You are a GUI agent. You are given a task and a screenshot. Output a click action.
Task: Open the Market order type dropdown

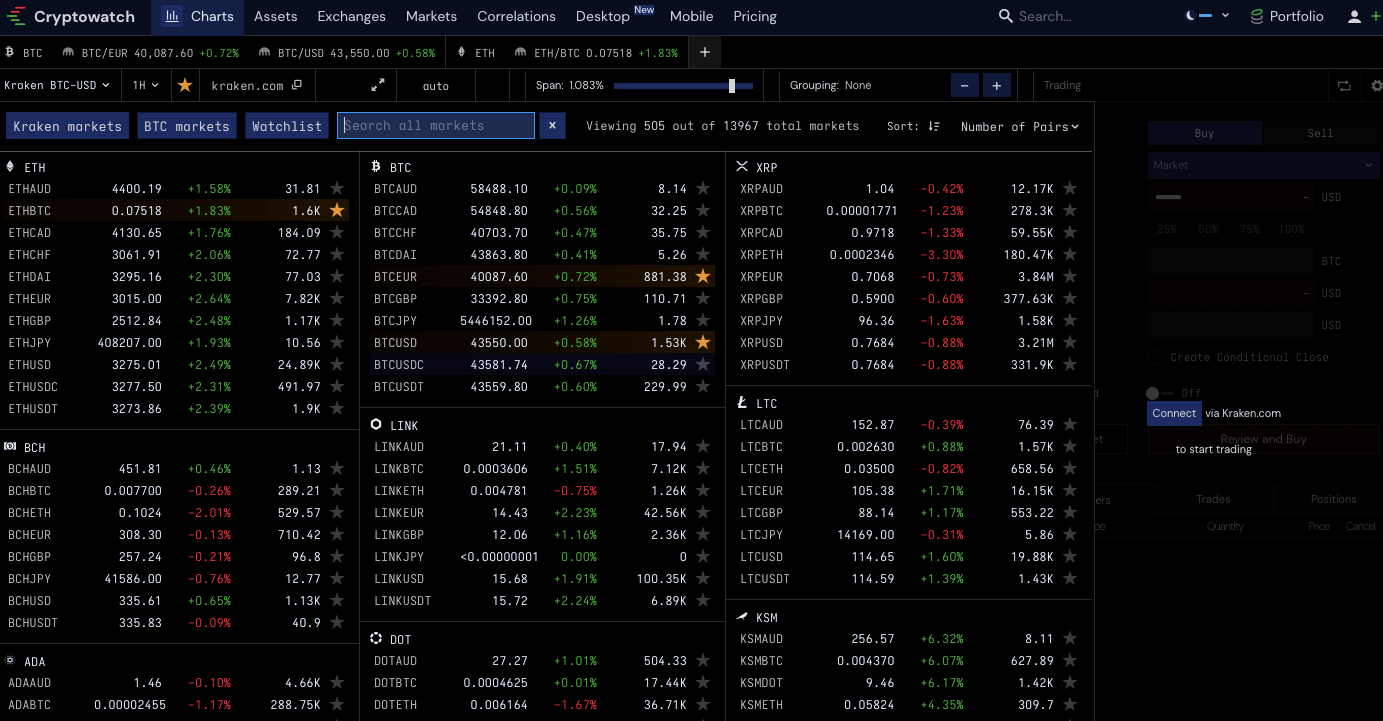(1263, 165)
